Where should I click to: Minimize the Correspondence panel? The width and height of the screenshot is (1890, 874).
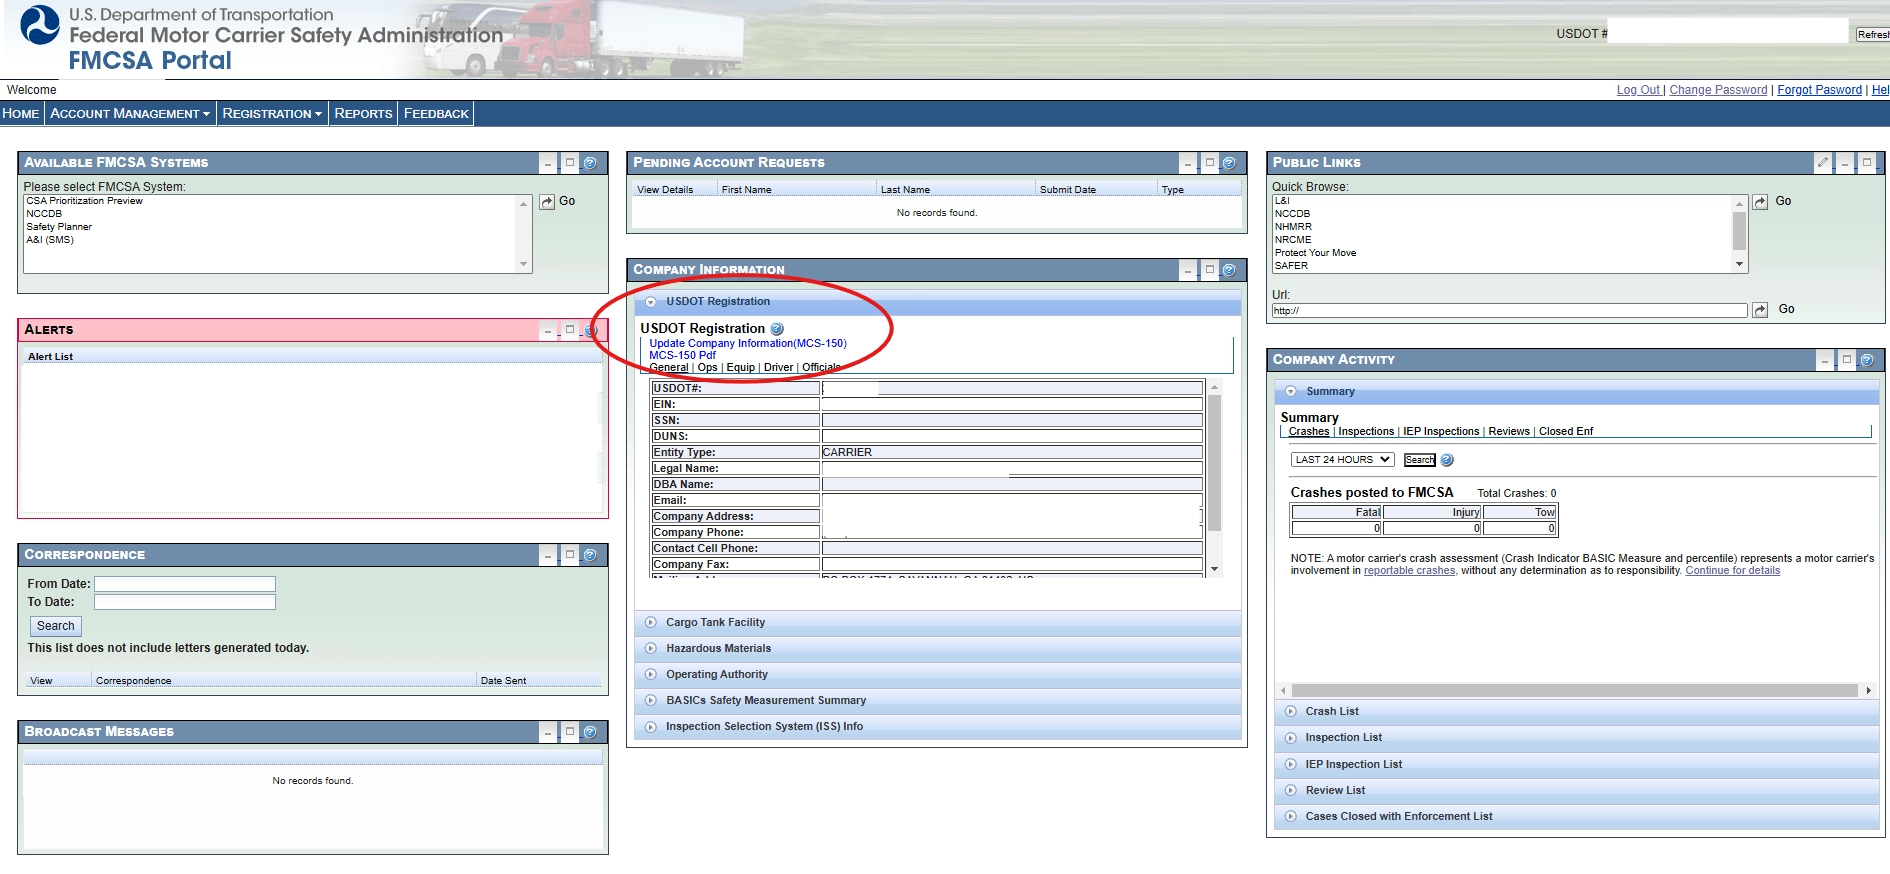coord(548,554)
